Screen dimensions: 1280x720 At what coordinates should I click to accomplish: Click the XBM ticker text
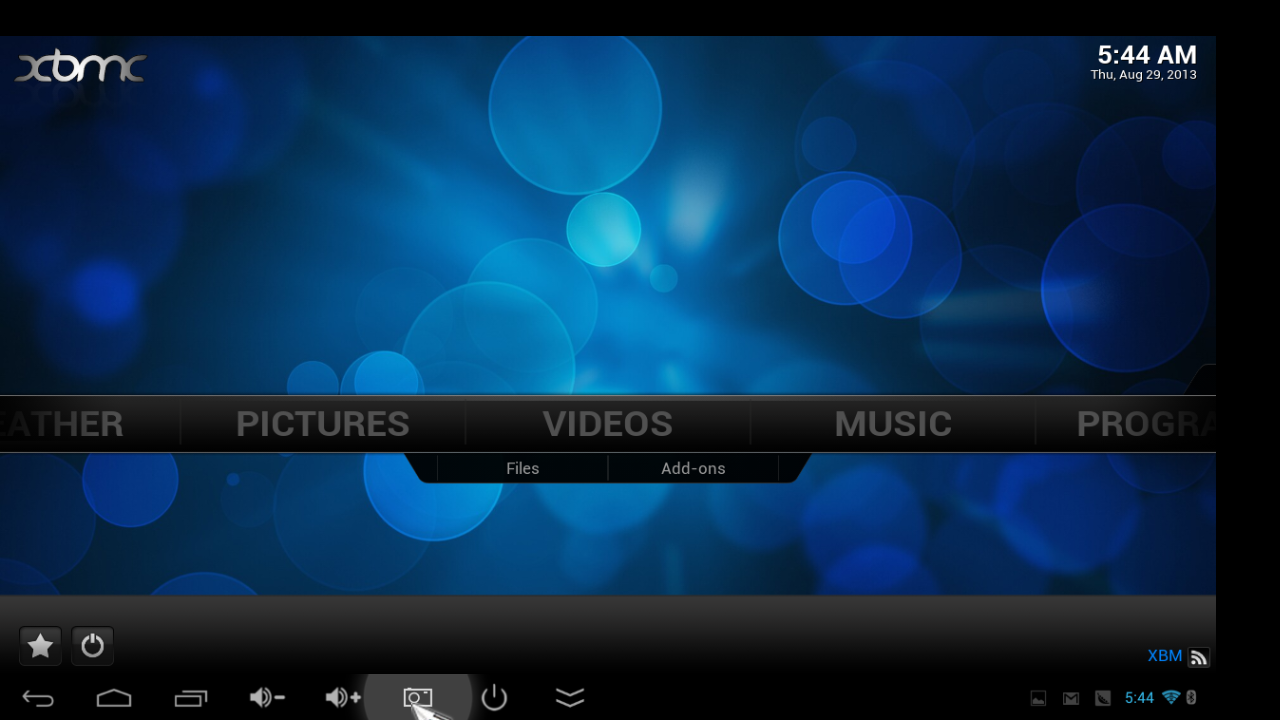1164,656
